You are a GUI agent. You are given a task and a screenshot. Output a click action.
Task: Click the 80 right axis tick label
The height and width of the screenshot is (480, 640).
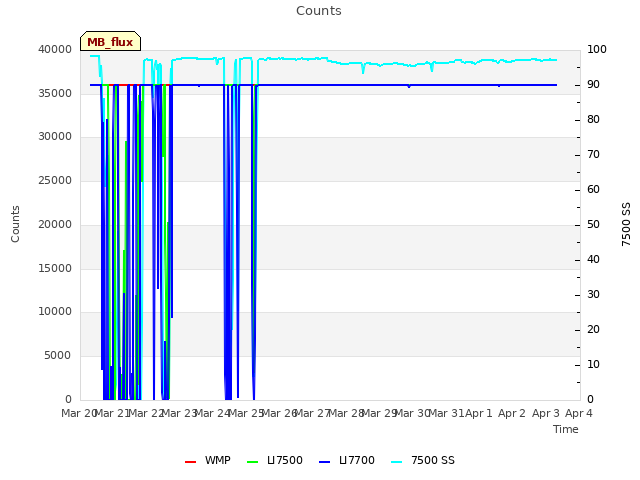(x=593, y=119)
